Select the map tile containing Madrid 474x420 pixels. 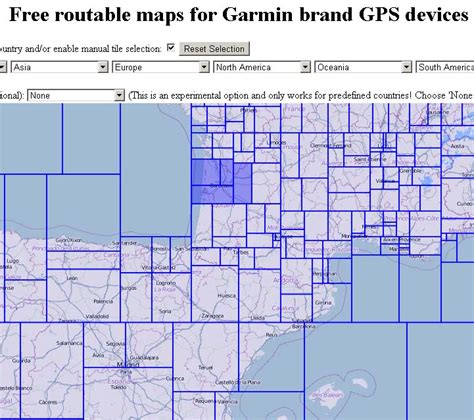click(x=149, y=345)
